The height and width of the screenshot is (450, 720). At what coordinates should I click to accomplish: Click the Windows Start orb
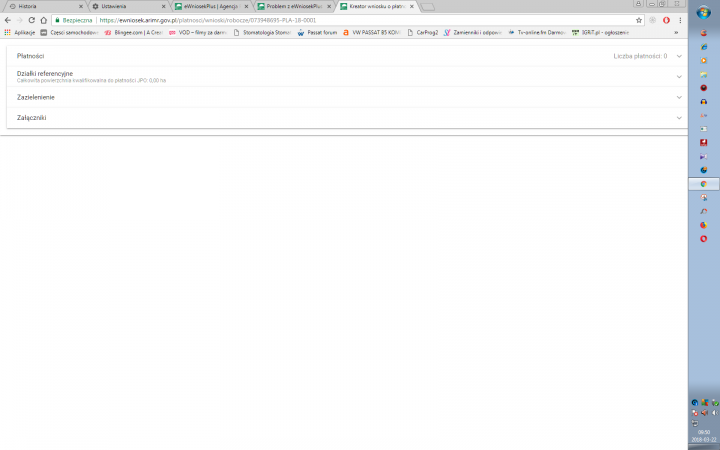tap(704, 13)
